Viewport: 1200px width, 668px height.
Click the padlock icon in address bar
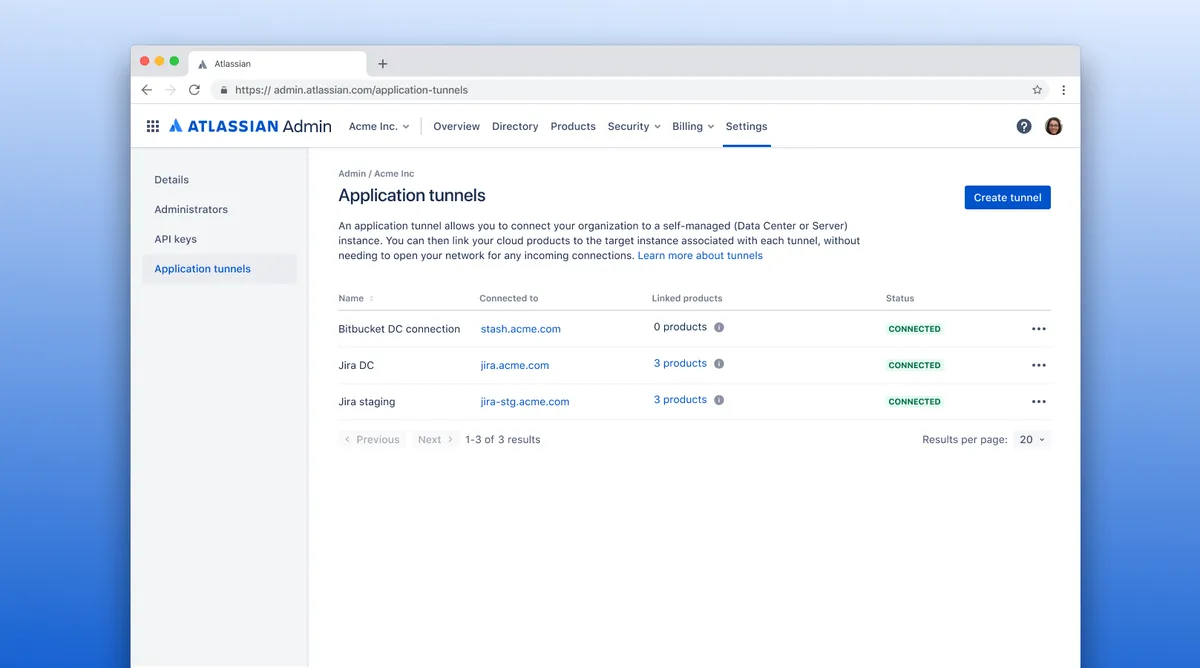(223, 90)
